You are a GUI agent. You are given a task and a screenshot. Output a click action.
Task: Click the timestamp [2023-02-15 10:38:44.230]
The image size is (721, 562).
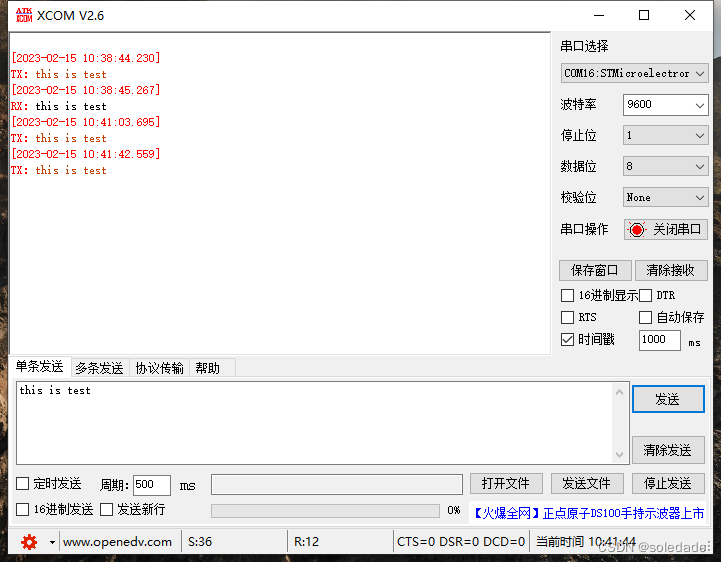coord(86,58)
